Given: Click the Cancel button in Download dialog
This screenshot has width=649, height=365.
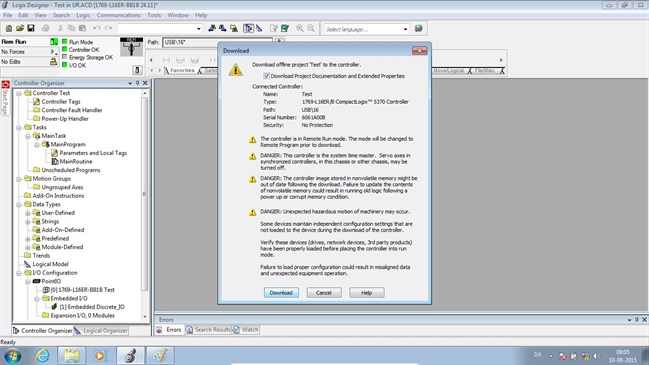Looking at the screenshot, I should (324, 293).
